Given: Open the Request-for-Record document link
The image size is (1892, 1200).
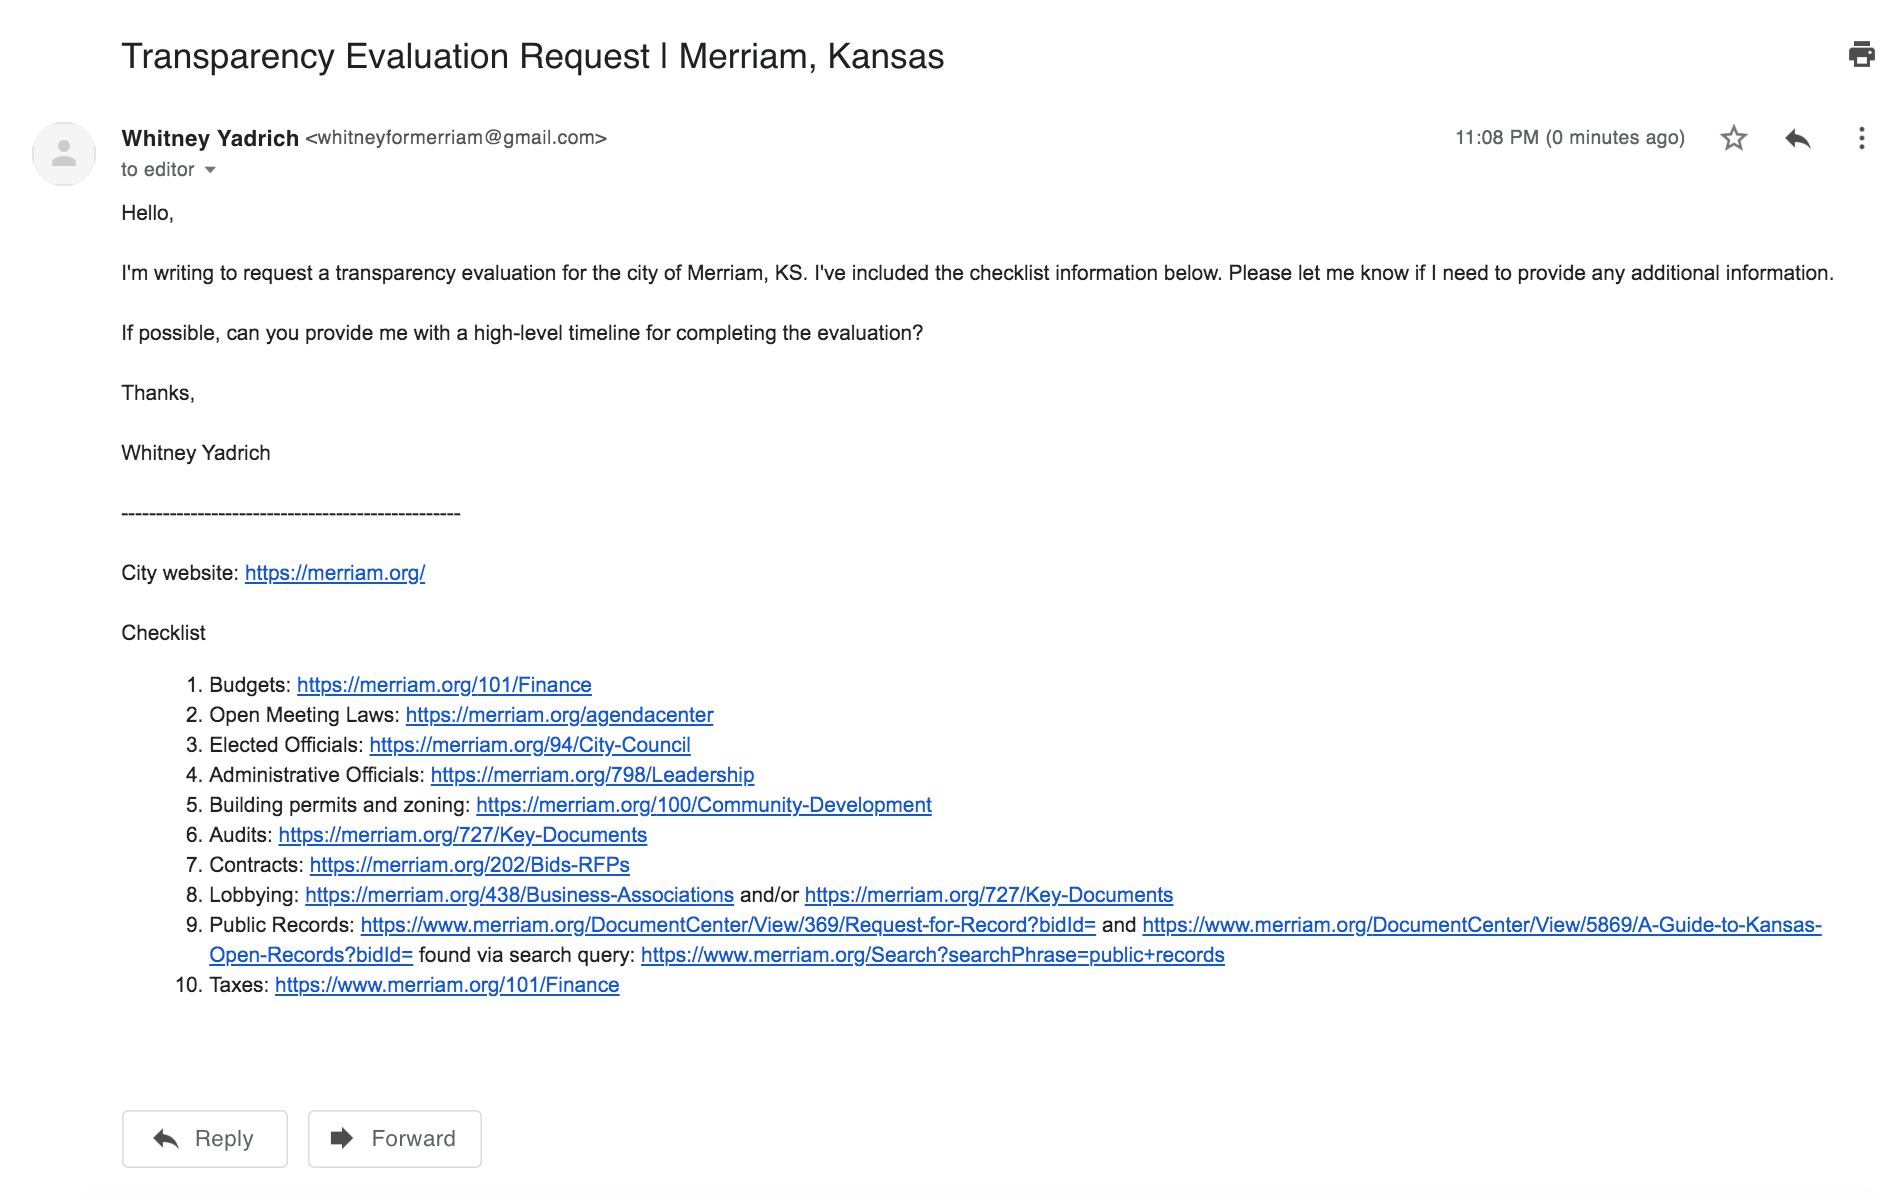Looking at the screenshot, I should (728, 925).
